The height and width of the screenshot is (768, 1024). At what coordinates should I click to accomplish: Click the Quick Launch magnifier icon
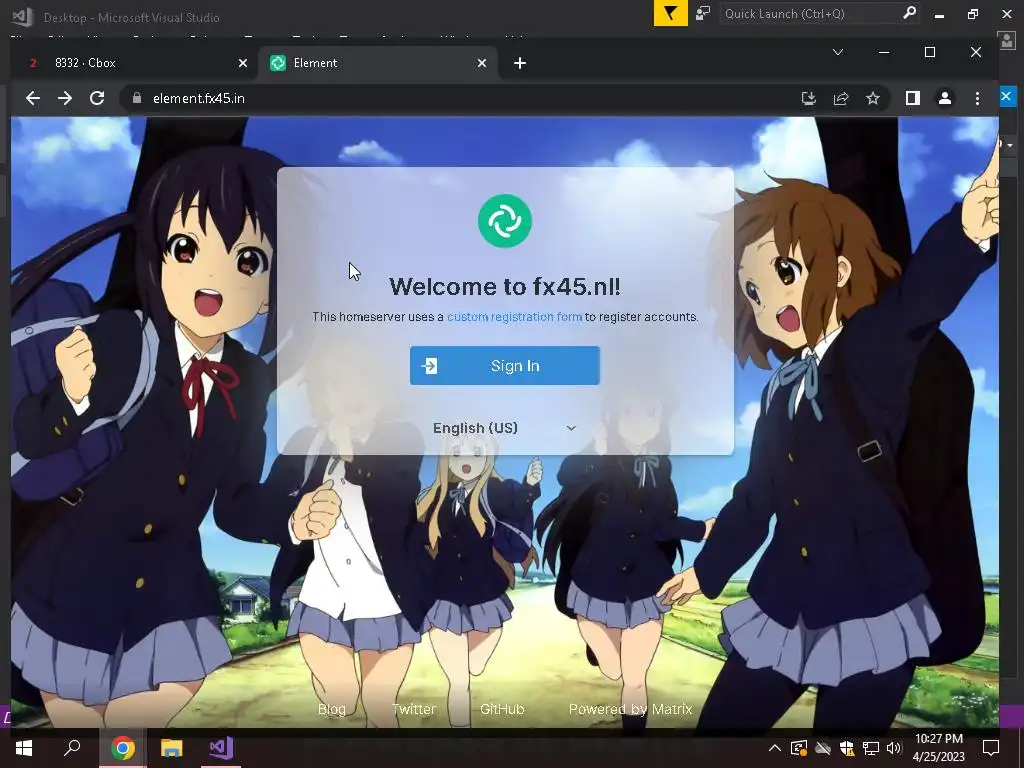click(x=909, y=13)
